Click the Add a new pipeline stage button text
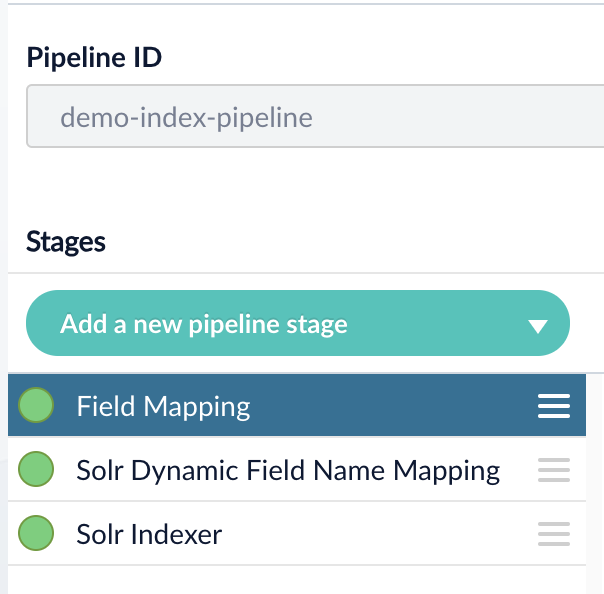 tap(204, 324)
